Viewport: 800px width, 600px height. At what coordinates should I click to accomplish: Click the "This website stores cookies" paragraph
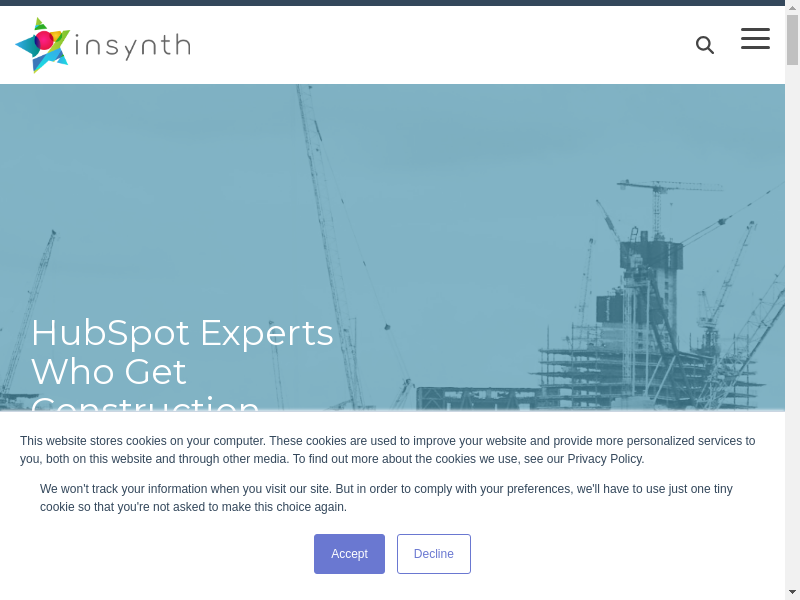click(x=387, y=450)
